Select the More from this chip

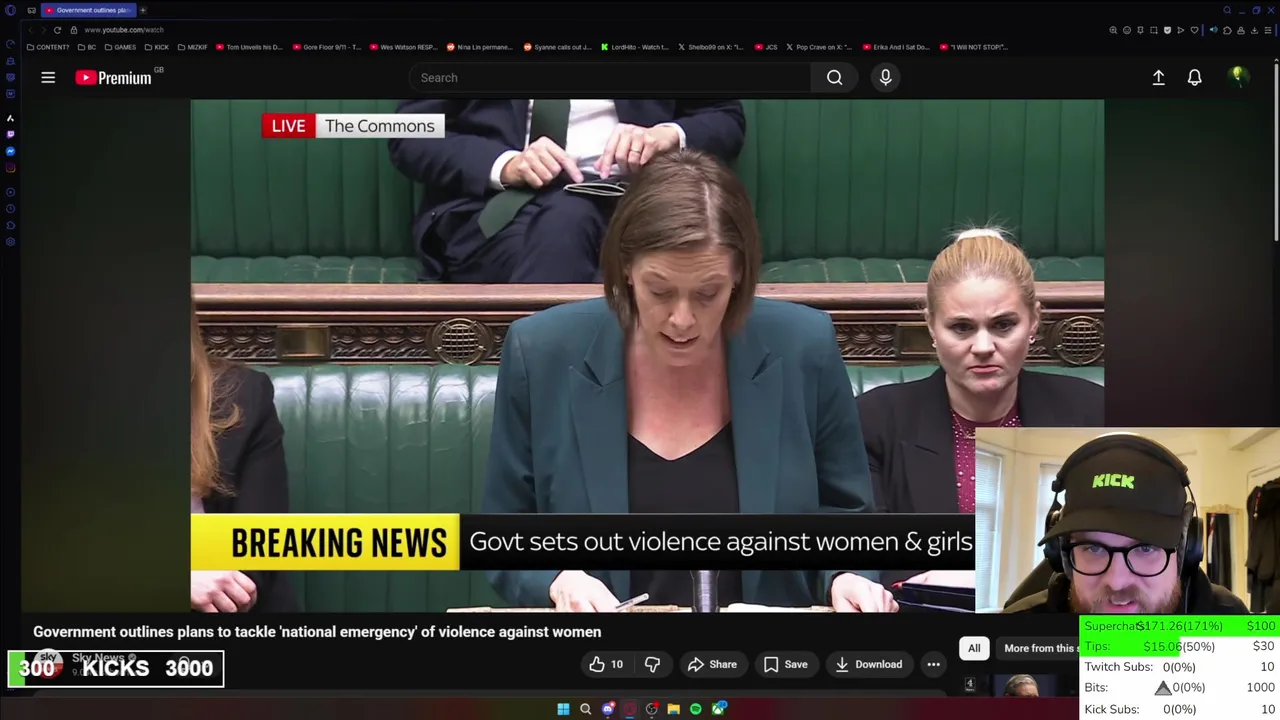(x=1040, y=648)
